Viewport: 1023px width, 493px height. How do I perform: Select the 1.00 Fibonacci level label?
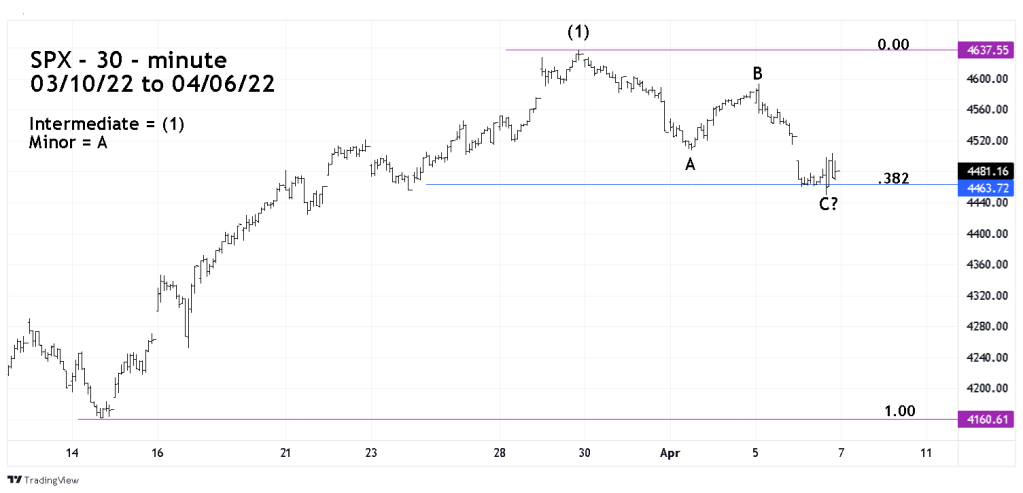point(899,411)
